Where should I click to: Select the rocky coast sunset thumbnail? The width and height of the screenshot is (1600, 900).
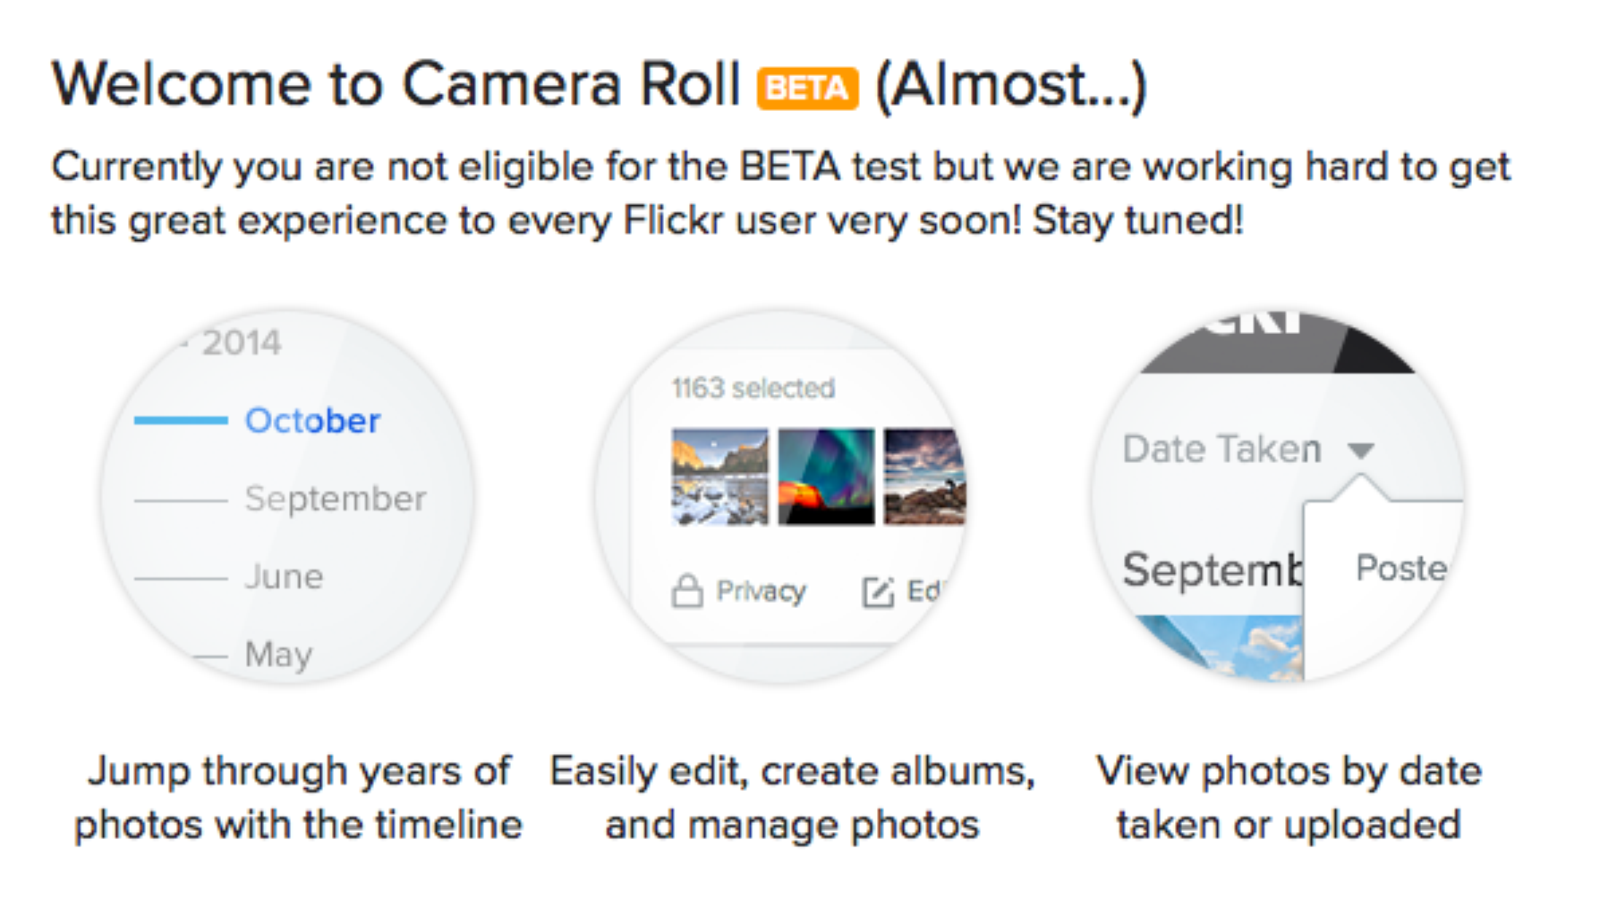click(924, 477)
